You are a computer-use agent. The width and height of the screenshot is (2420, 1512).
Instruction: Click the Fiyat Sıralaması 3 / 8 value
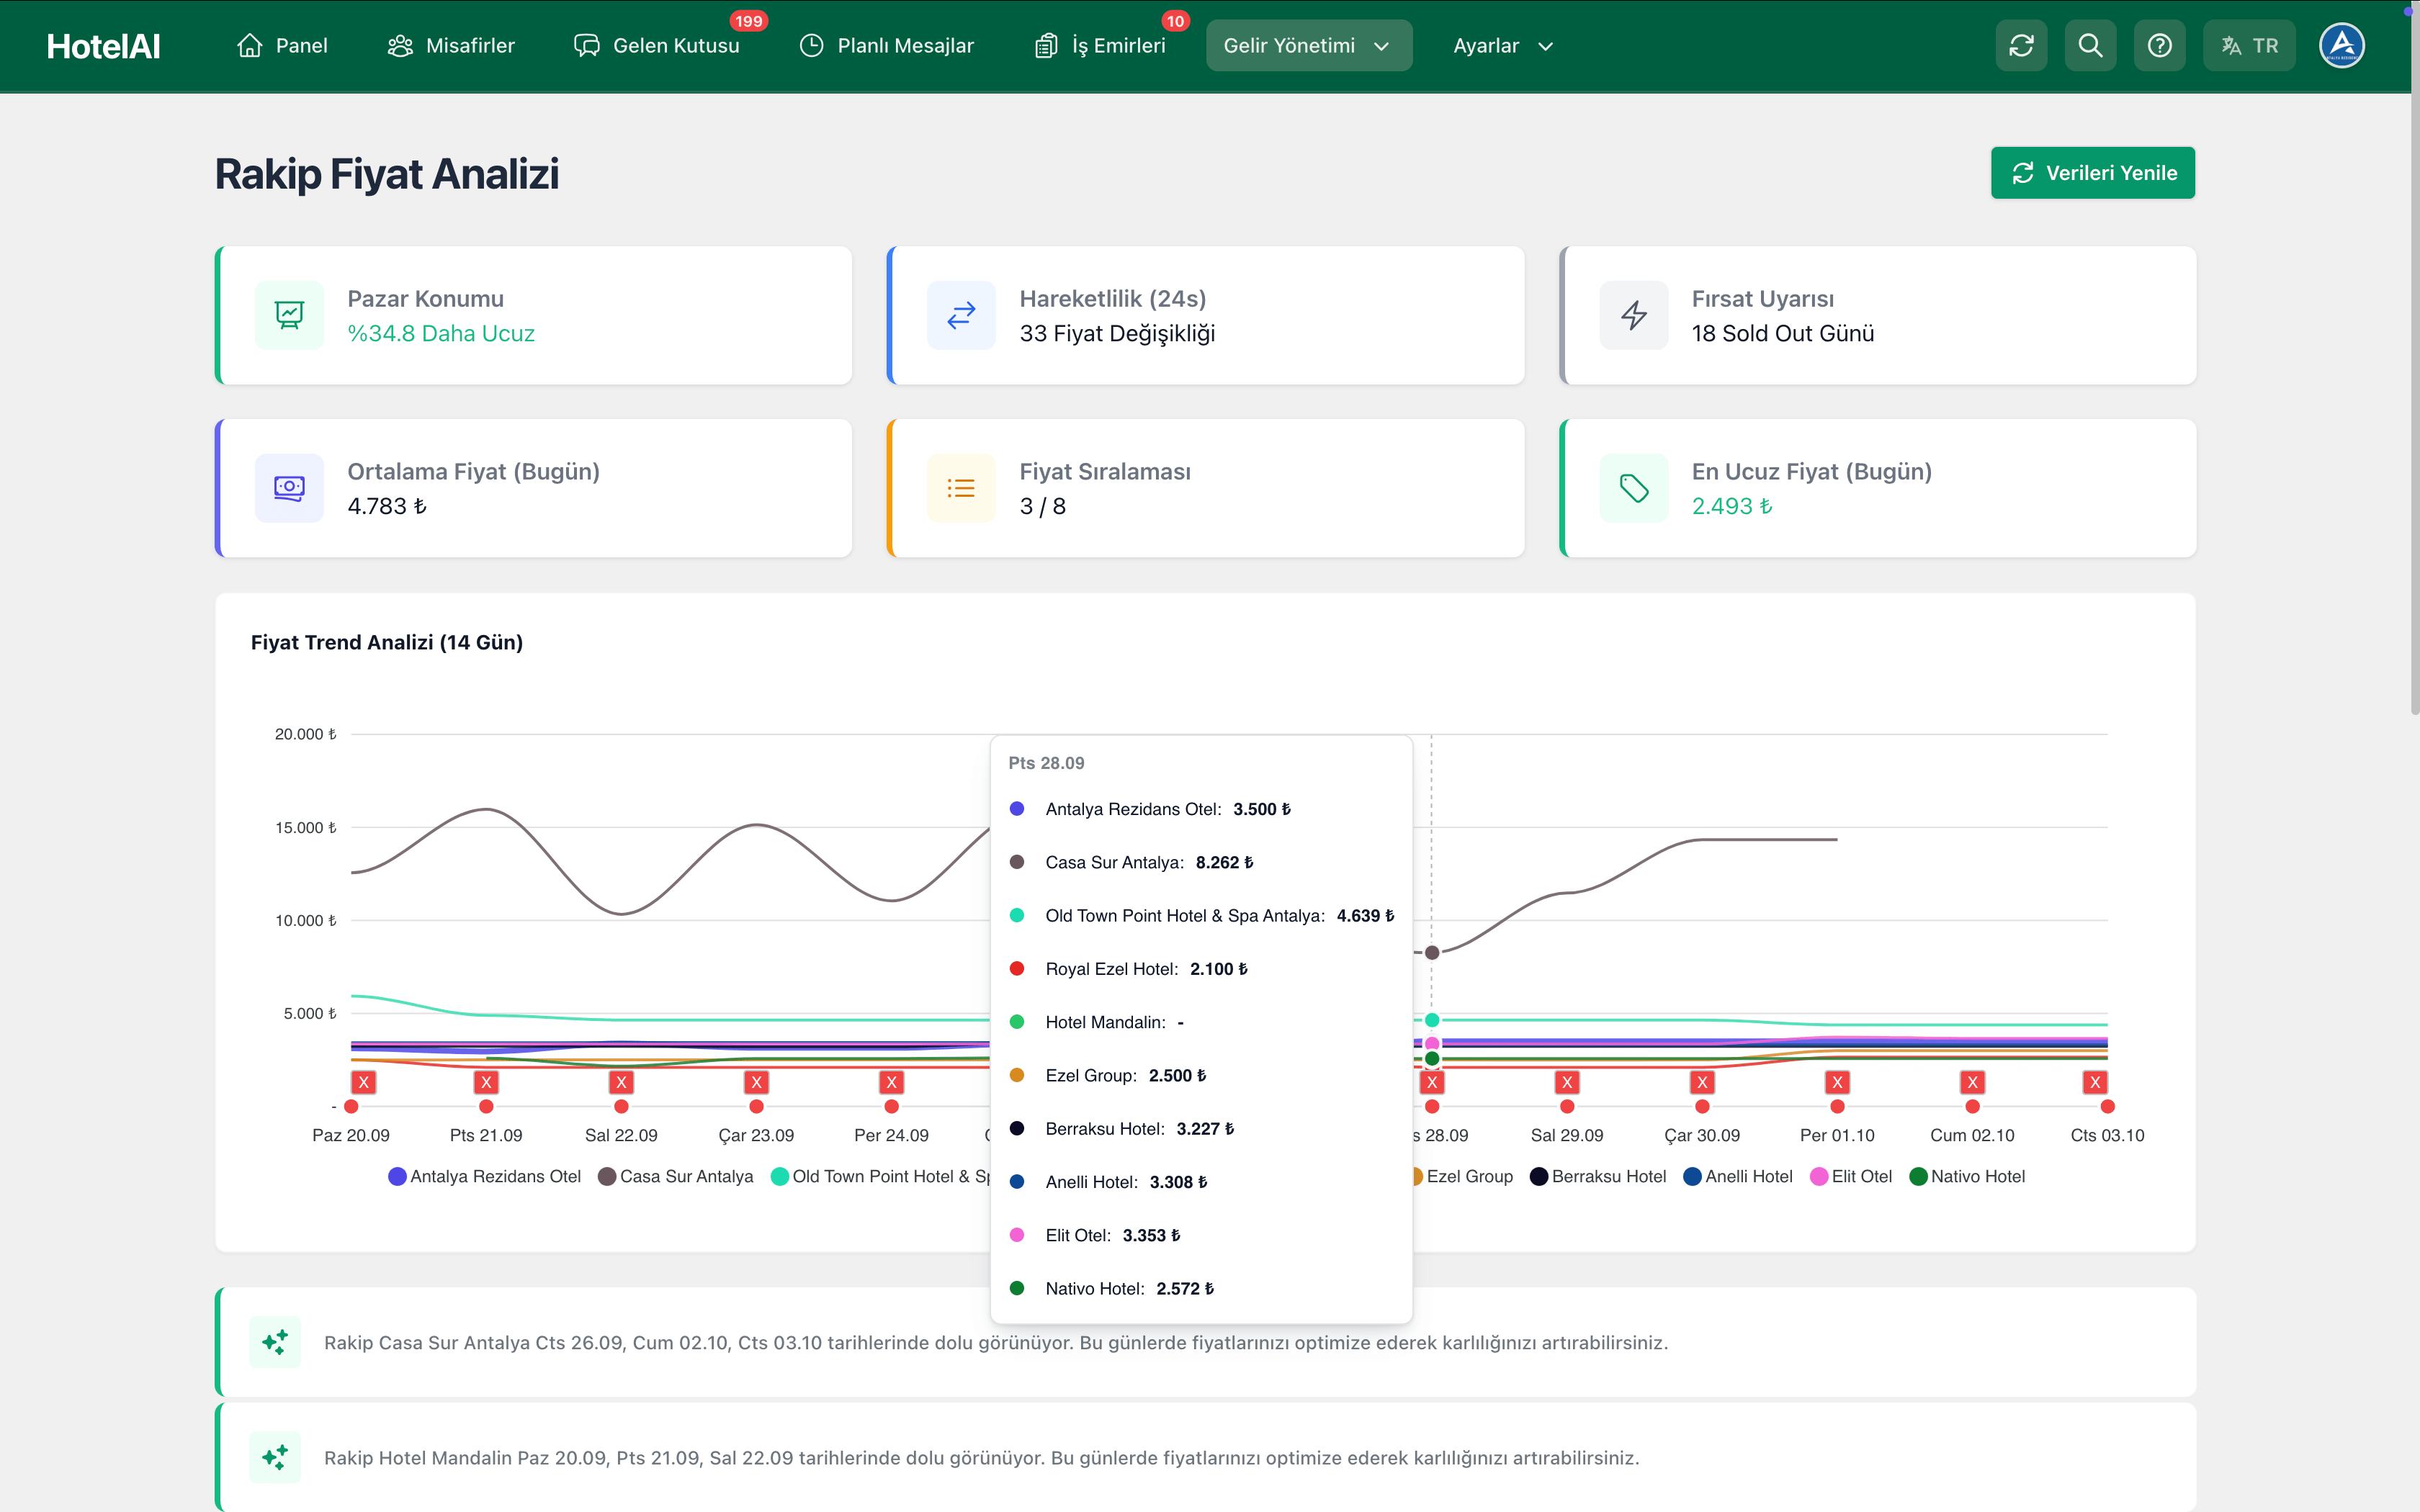pyautogui.click(x=1043, y=507)
